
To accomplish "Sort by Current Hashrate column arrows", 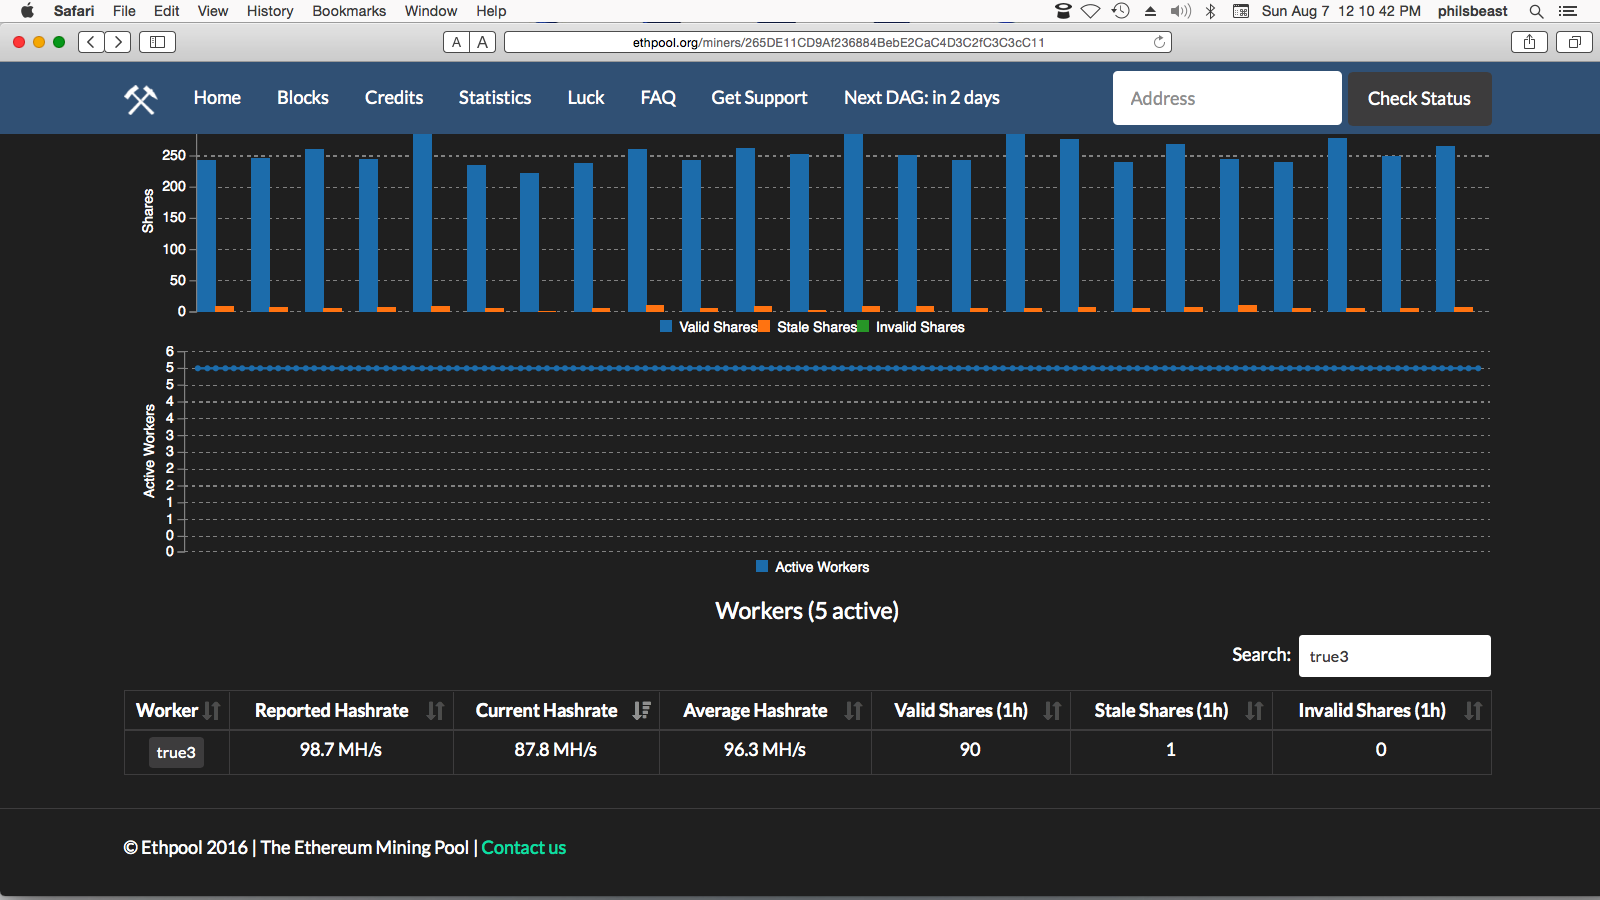I will pyautogui.click(x=642, y=710).
